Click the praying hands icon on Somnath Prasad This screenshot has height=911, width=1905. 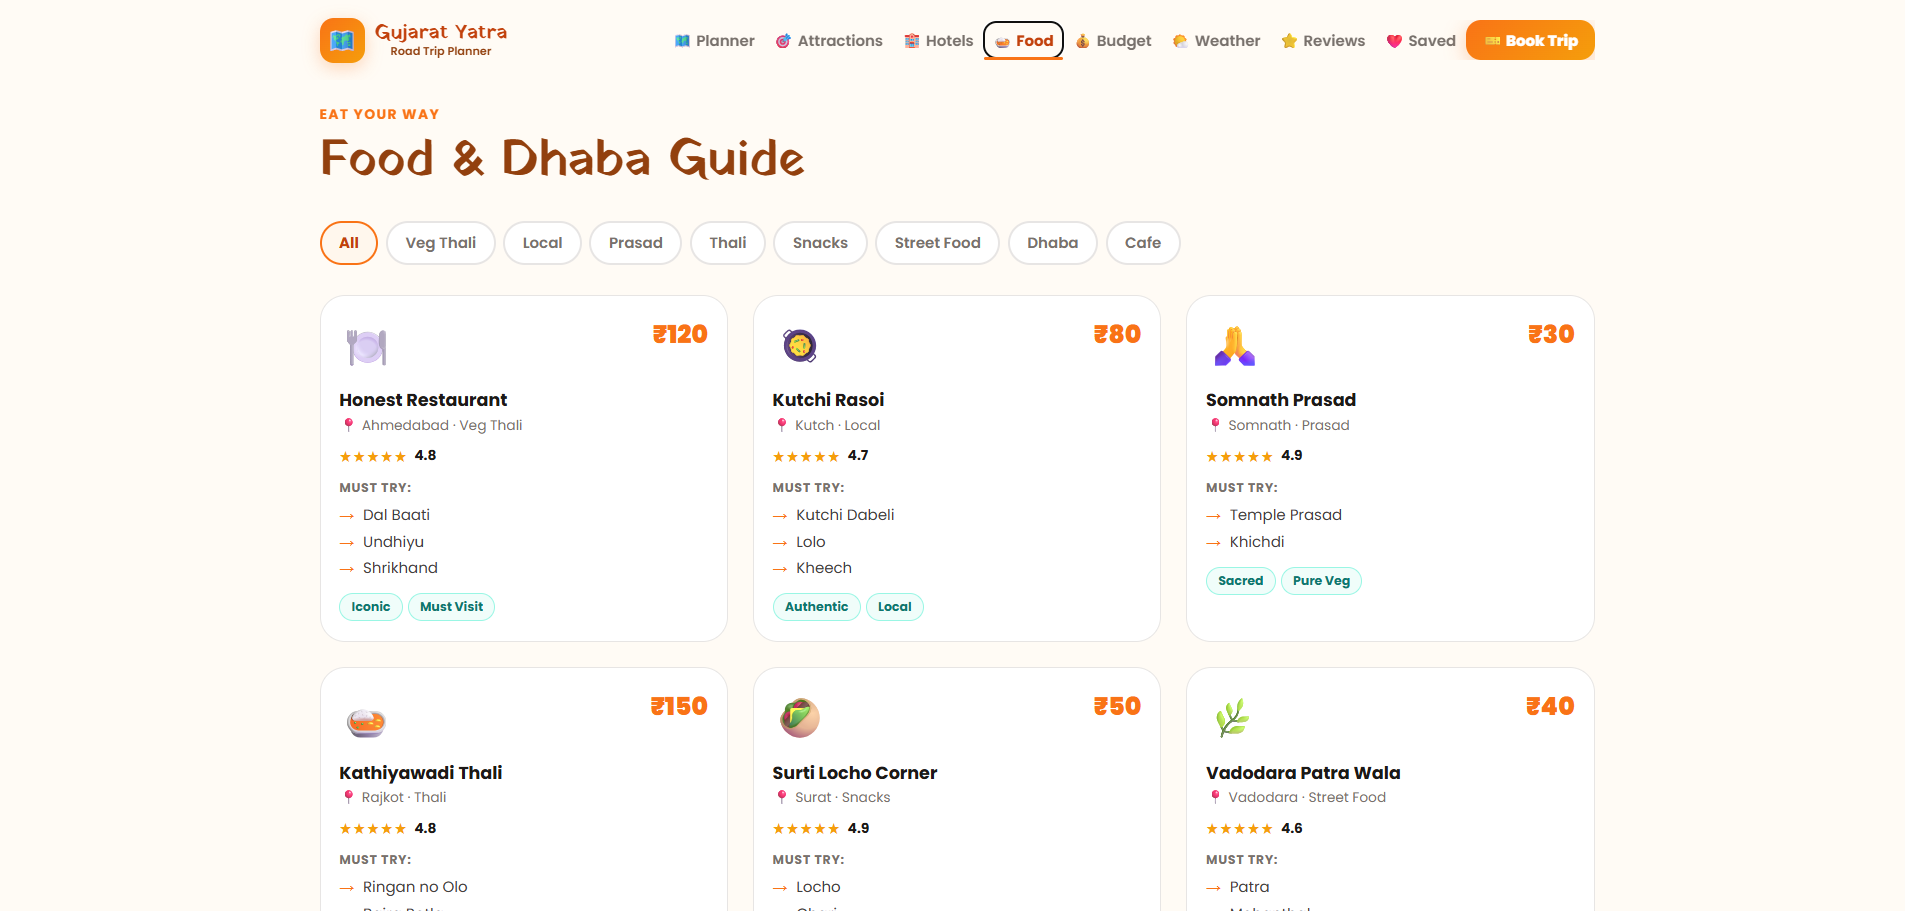coord(1233,345)
